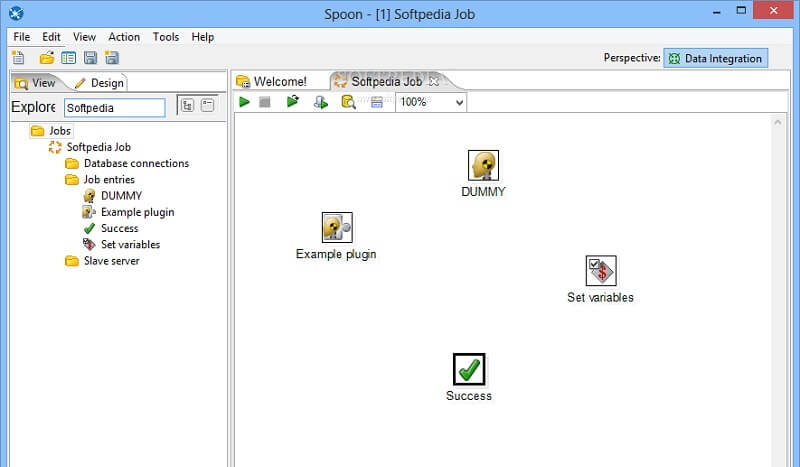
Task: Click the replay job icon
Action: tap(293, 102)
